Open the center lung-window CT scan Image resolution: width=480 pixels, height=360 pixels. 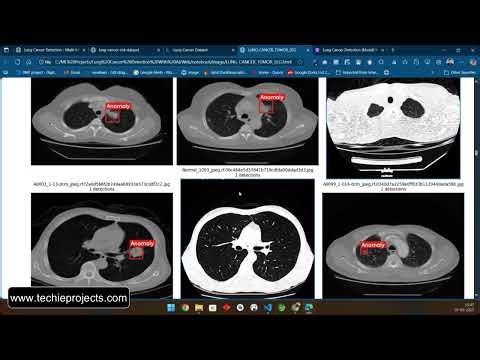point(247,239)
